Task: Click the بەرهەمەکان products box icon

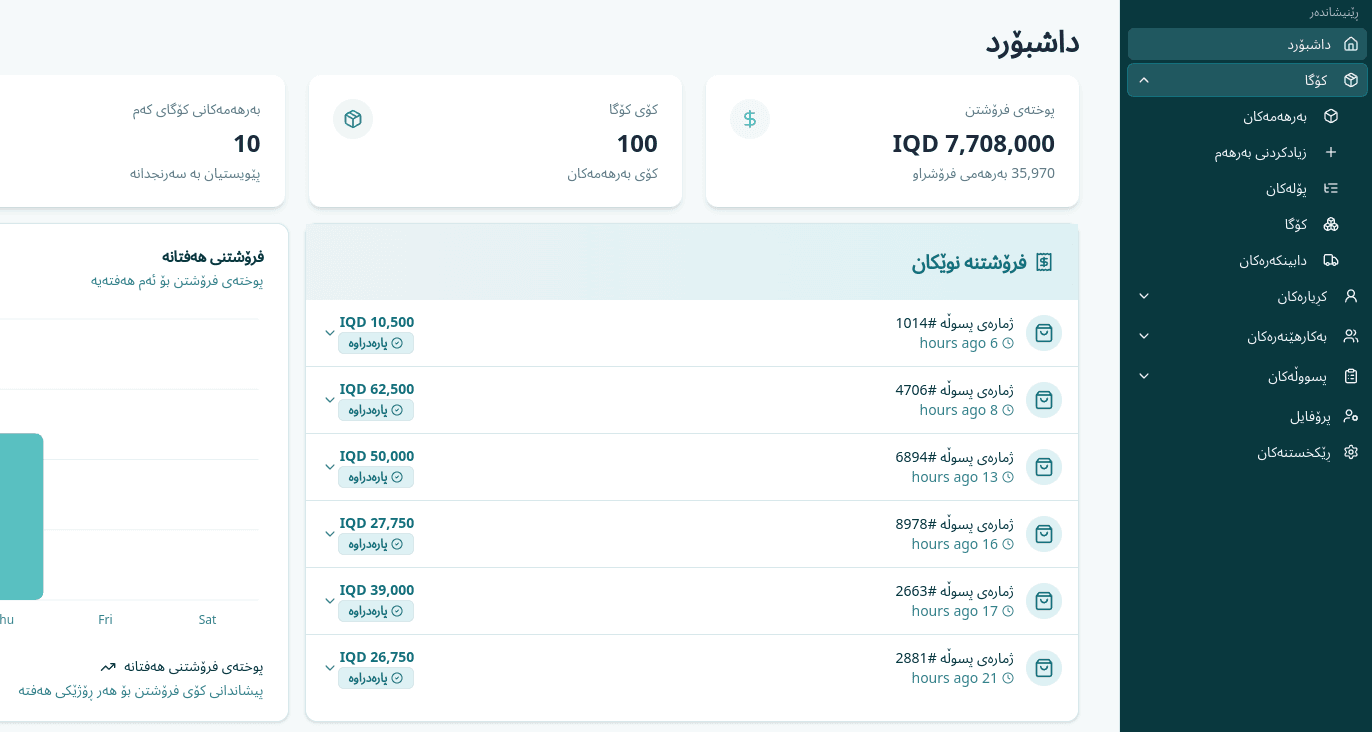Action: click(x=1331, y=116)
